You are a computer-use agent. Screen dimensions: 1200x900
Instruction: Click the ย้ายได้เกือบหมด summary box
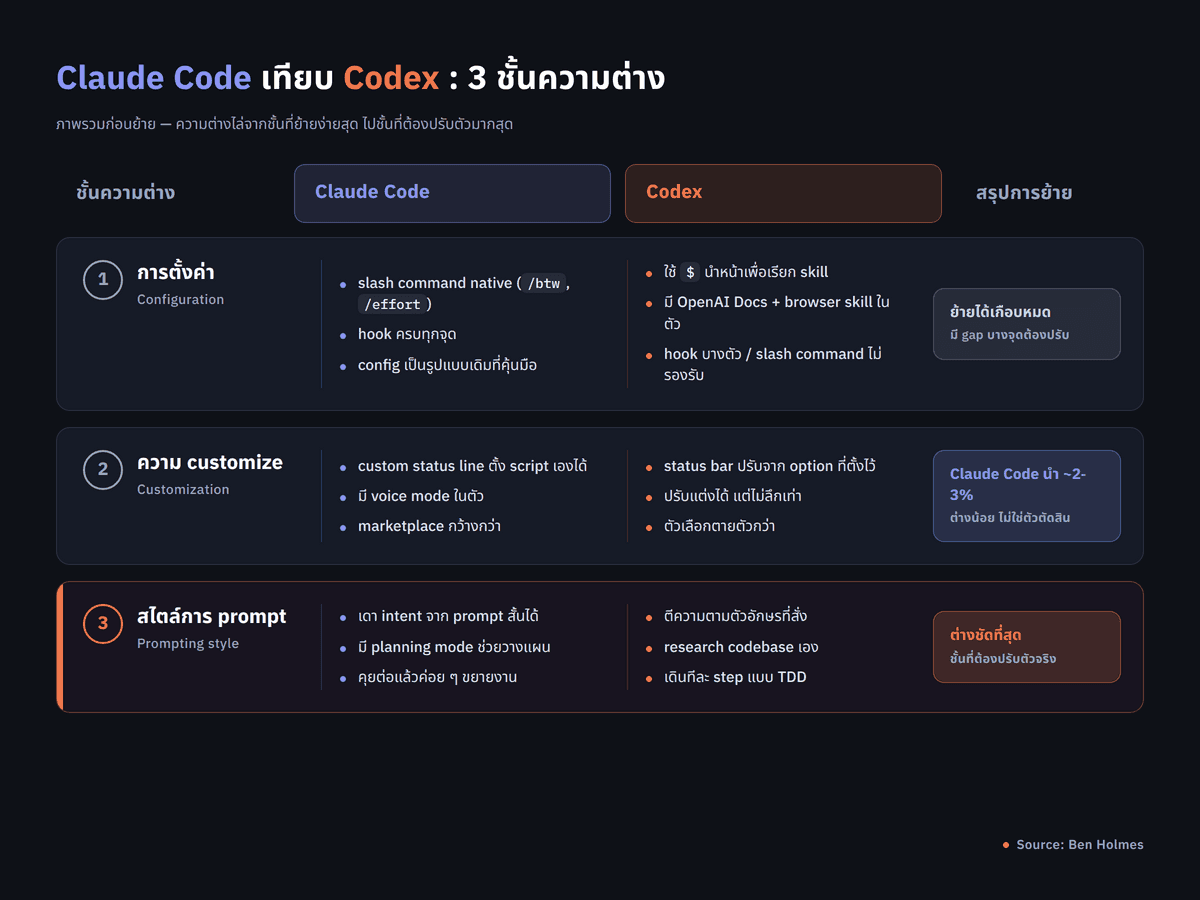1027,324
